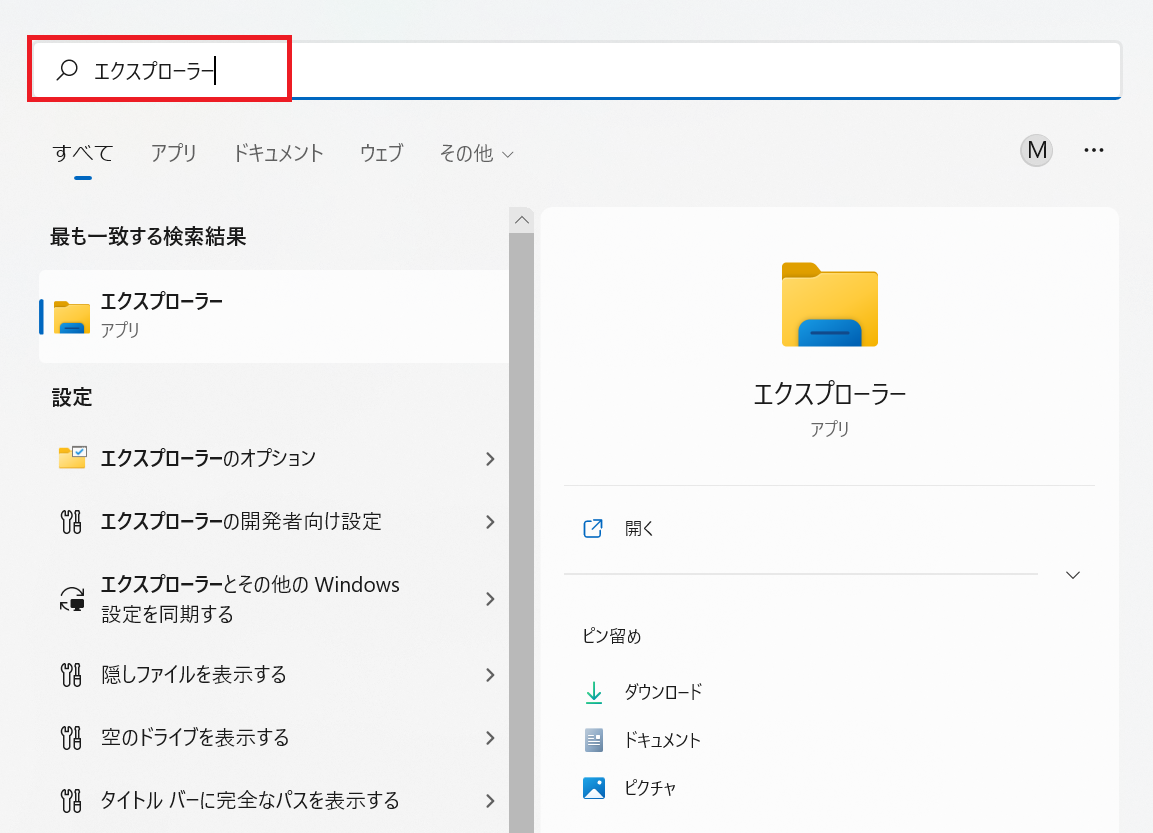Expand the その他 filter dropdown
Screen dimensions: 1153x833
click(477, 153)
